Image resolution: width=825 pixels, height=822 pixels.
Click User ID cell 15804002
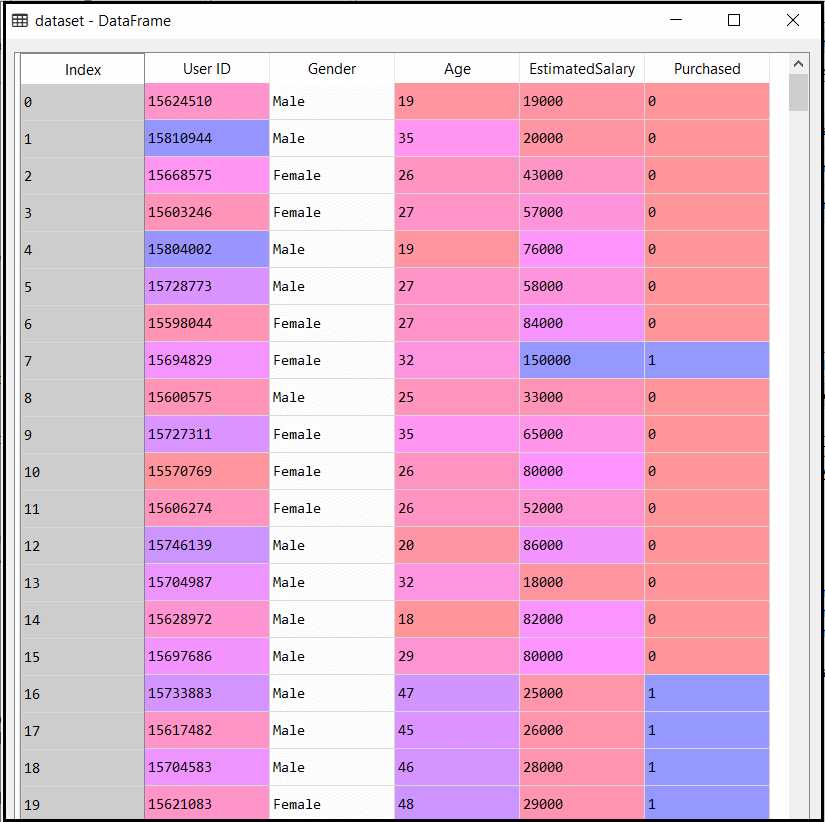207,249
